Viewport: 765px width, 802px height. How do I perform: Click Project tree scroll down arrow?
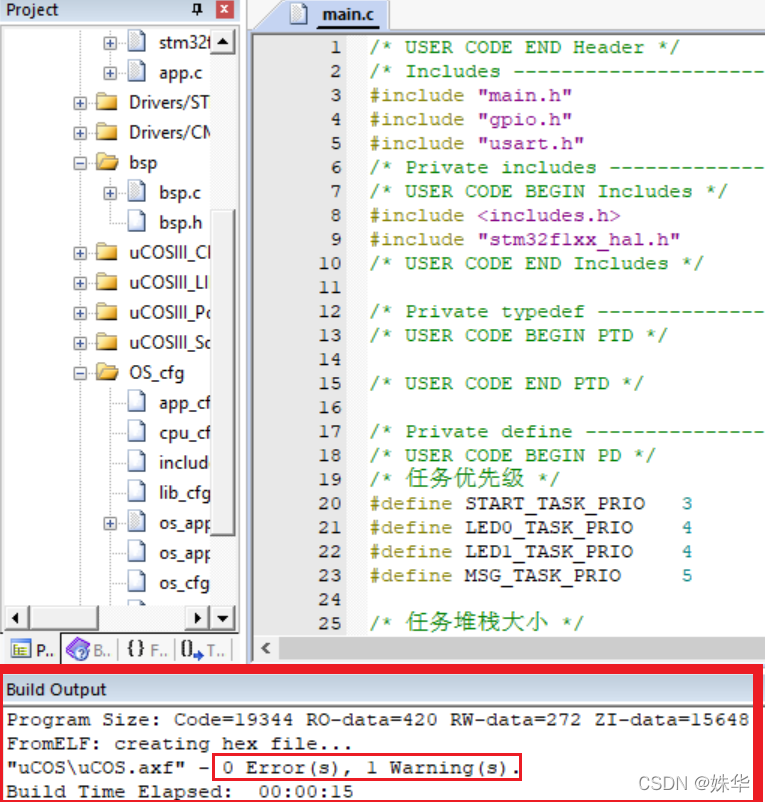(x=223, y=618)
